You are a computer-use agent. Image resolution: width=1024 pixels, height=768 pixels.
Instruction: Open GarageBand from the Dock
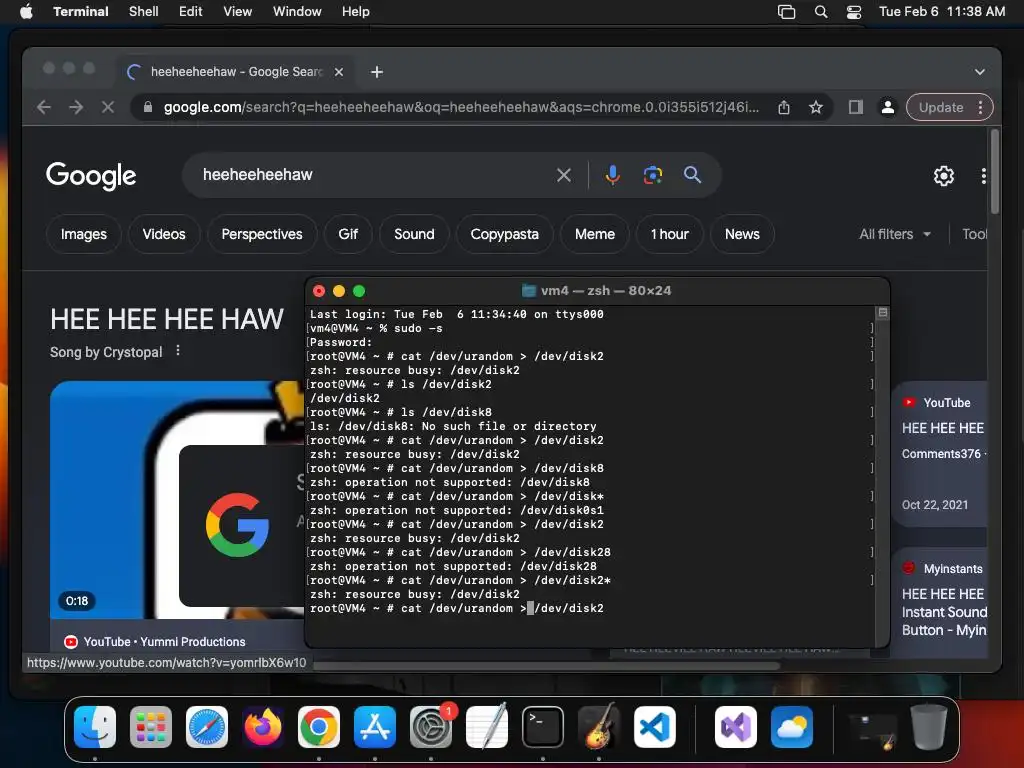click(x=599, y=727)
